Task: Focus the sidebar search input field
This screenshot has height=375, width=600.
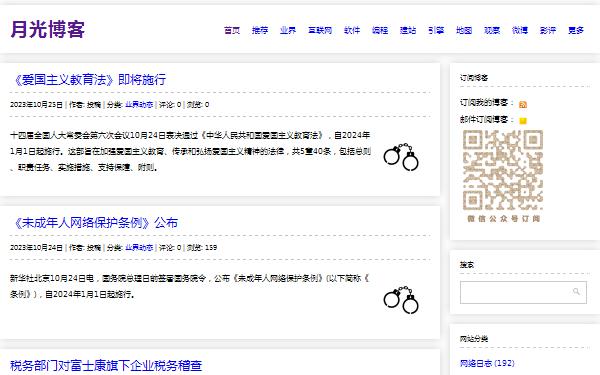Action: coord(523,292)
